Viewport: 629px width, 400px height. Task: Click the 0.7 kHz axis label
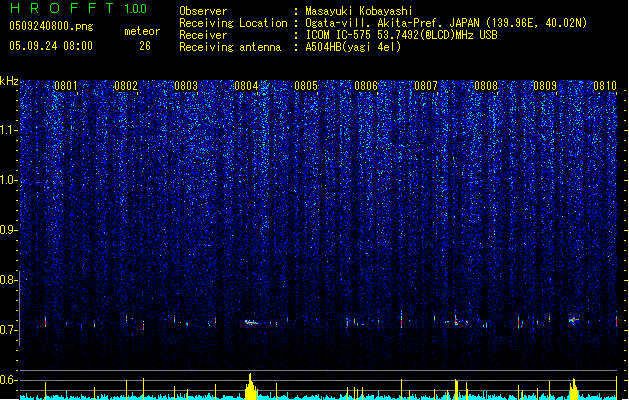[x=8, y=330]
